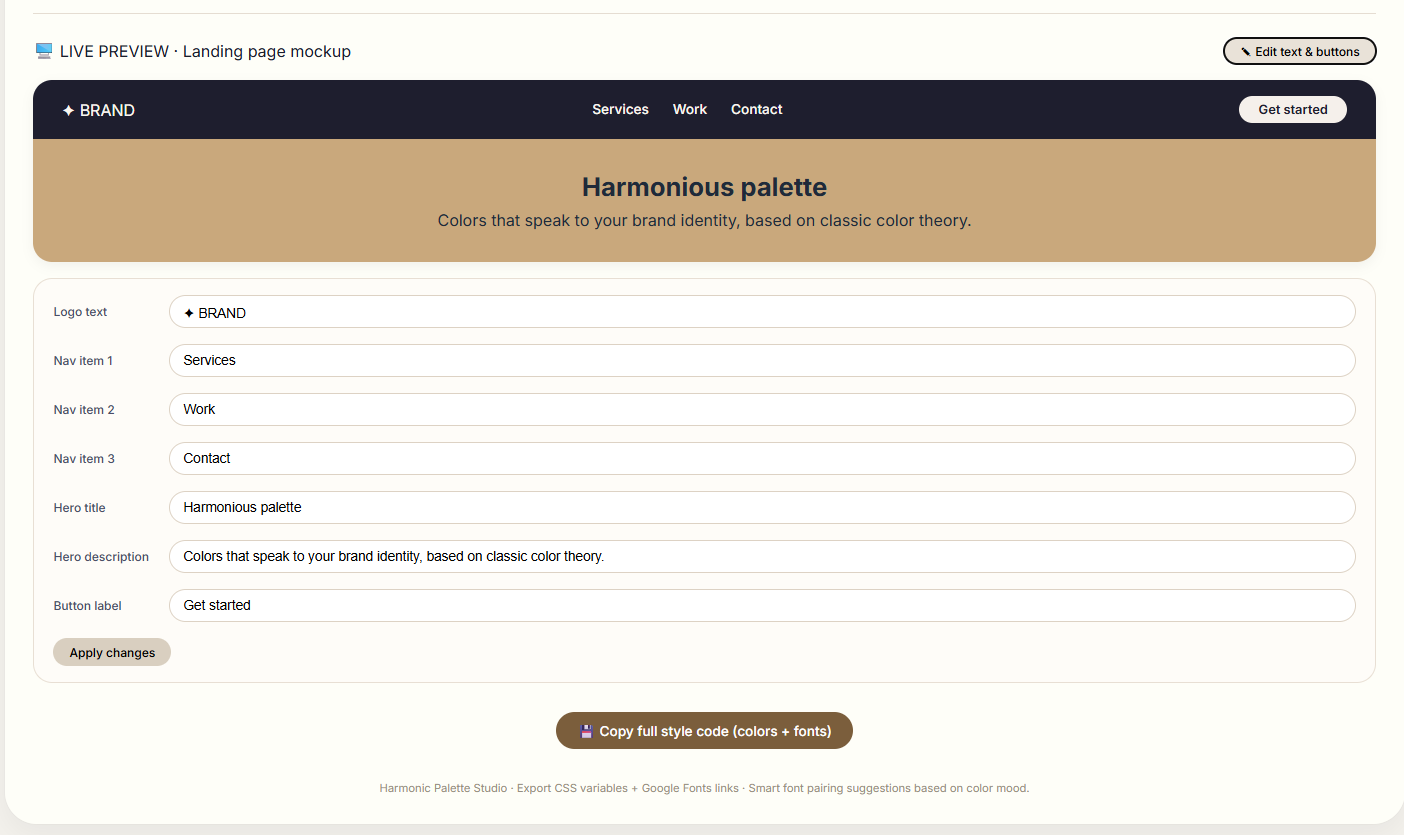Click the Hero description label
Screen dimensions: 1404x835
click(x=101, y=557)
